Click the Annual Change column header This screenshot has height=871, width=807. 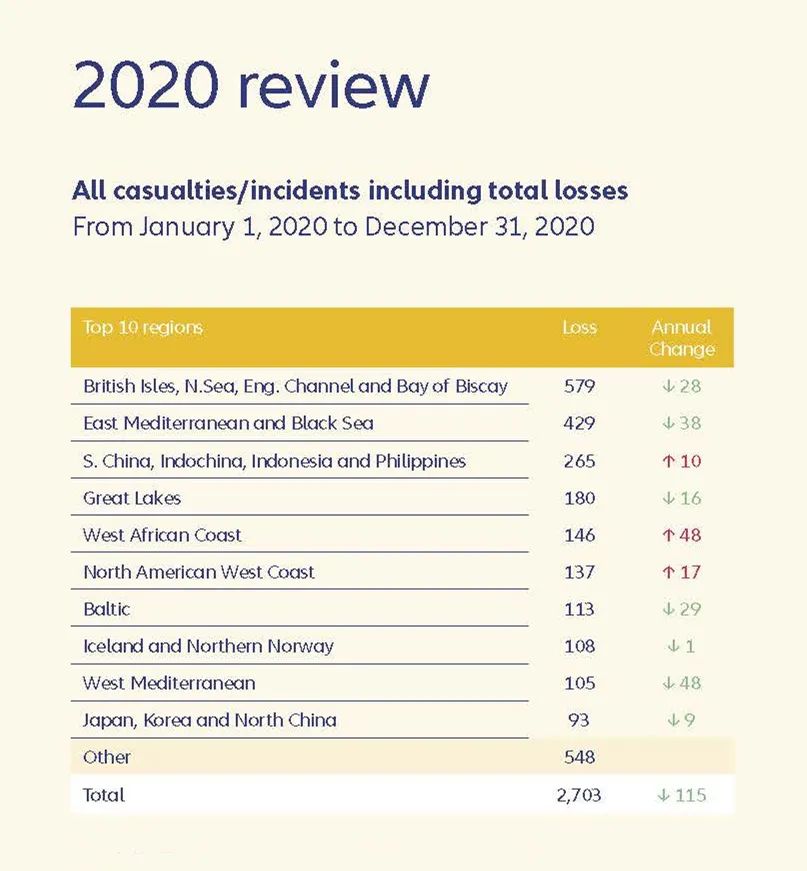681,338
